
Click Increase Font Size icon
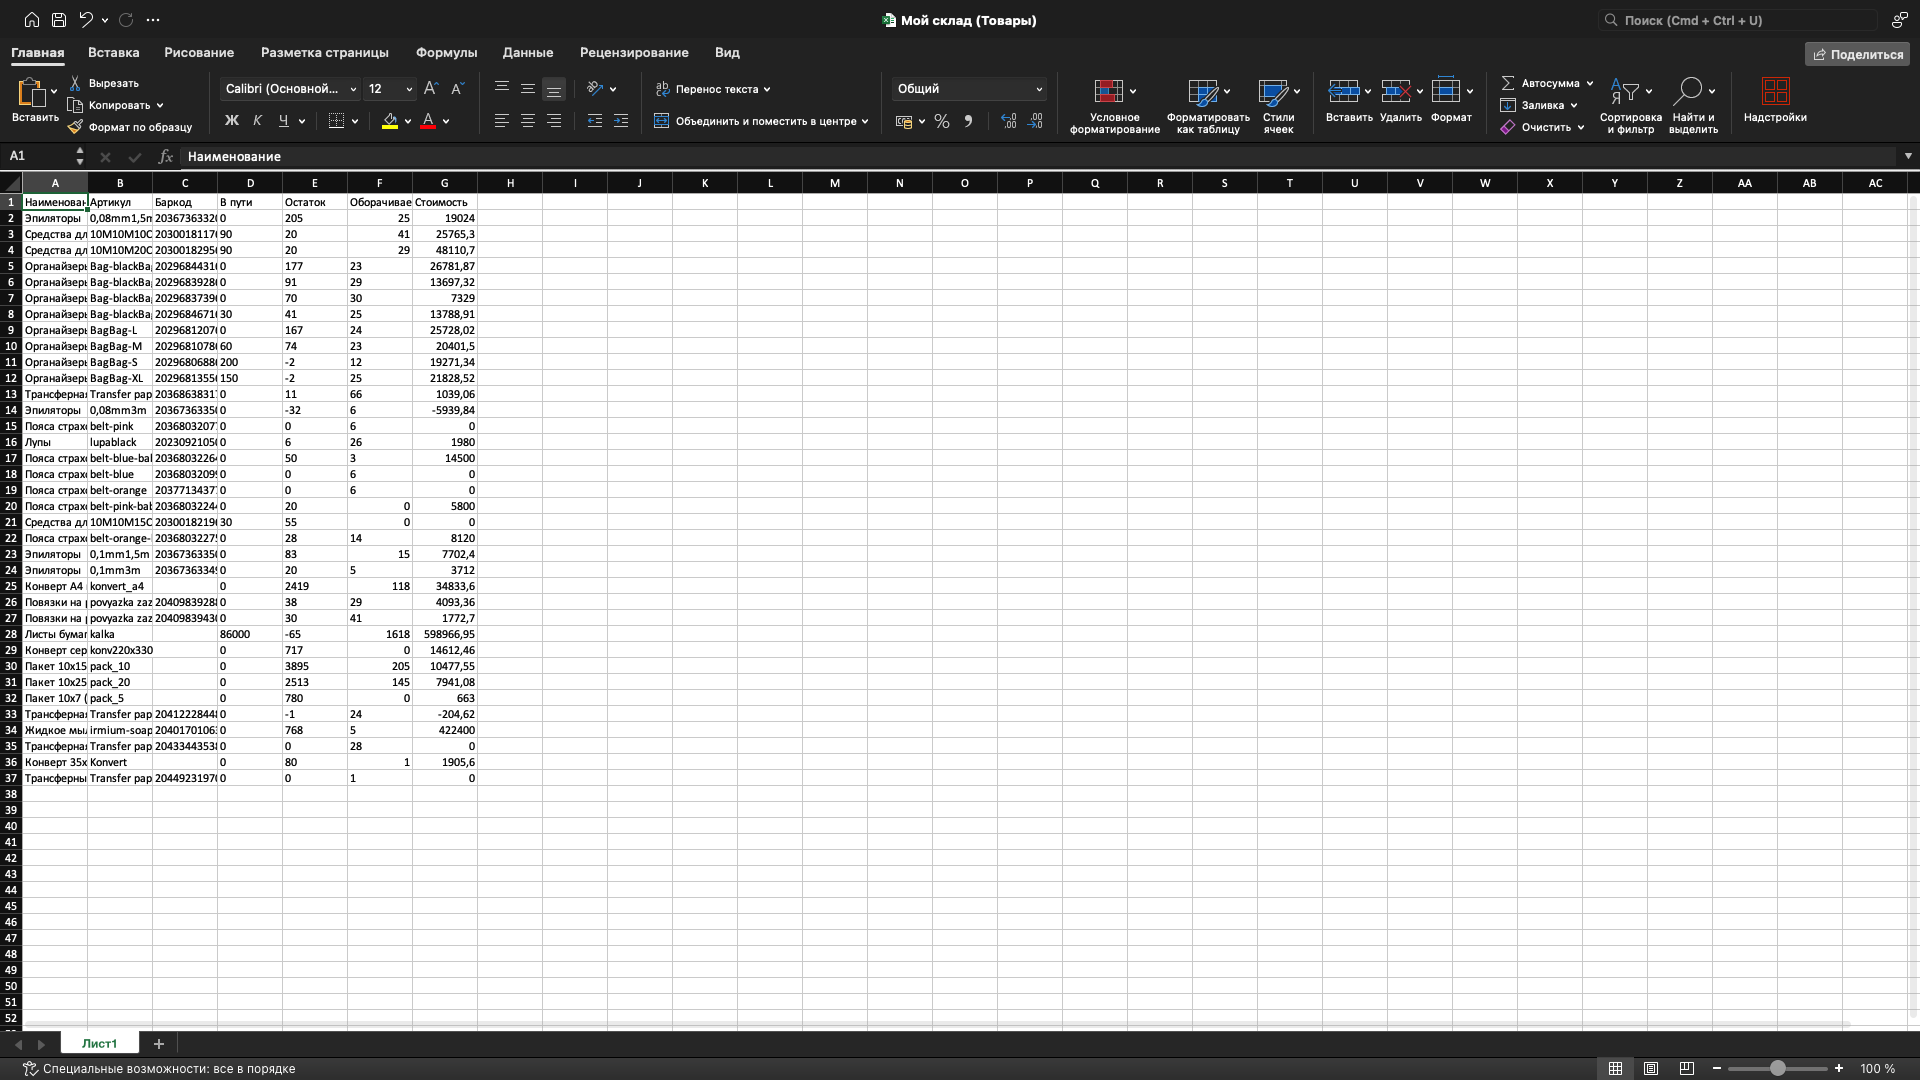point(431,89)
